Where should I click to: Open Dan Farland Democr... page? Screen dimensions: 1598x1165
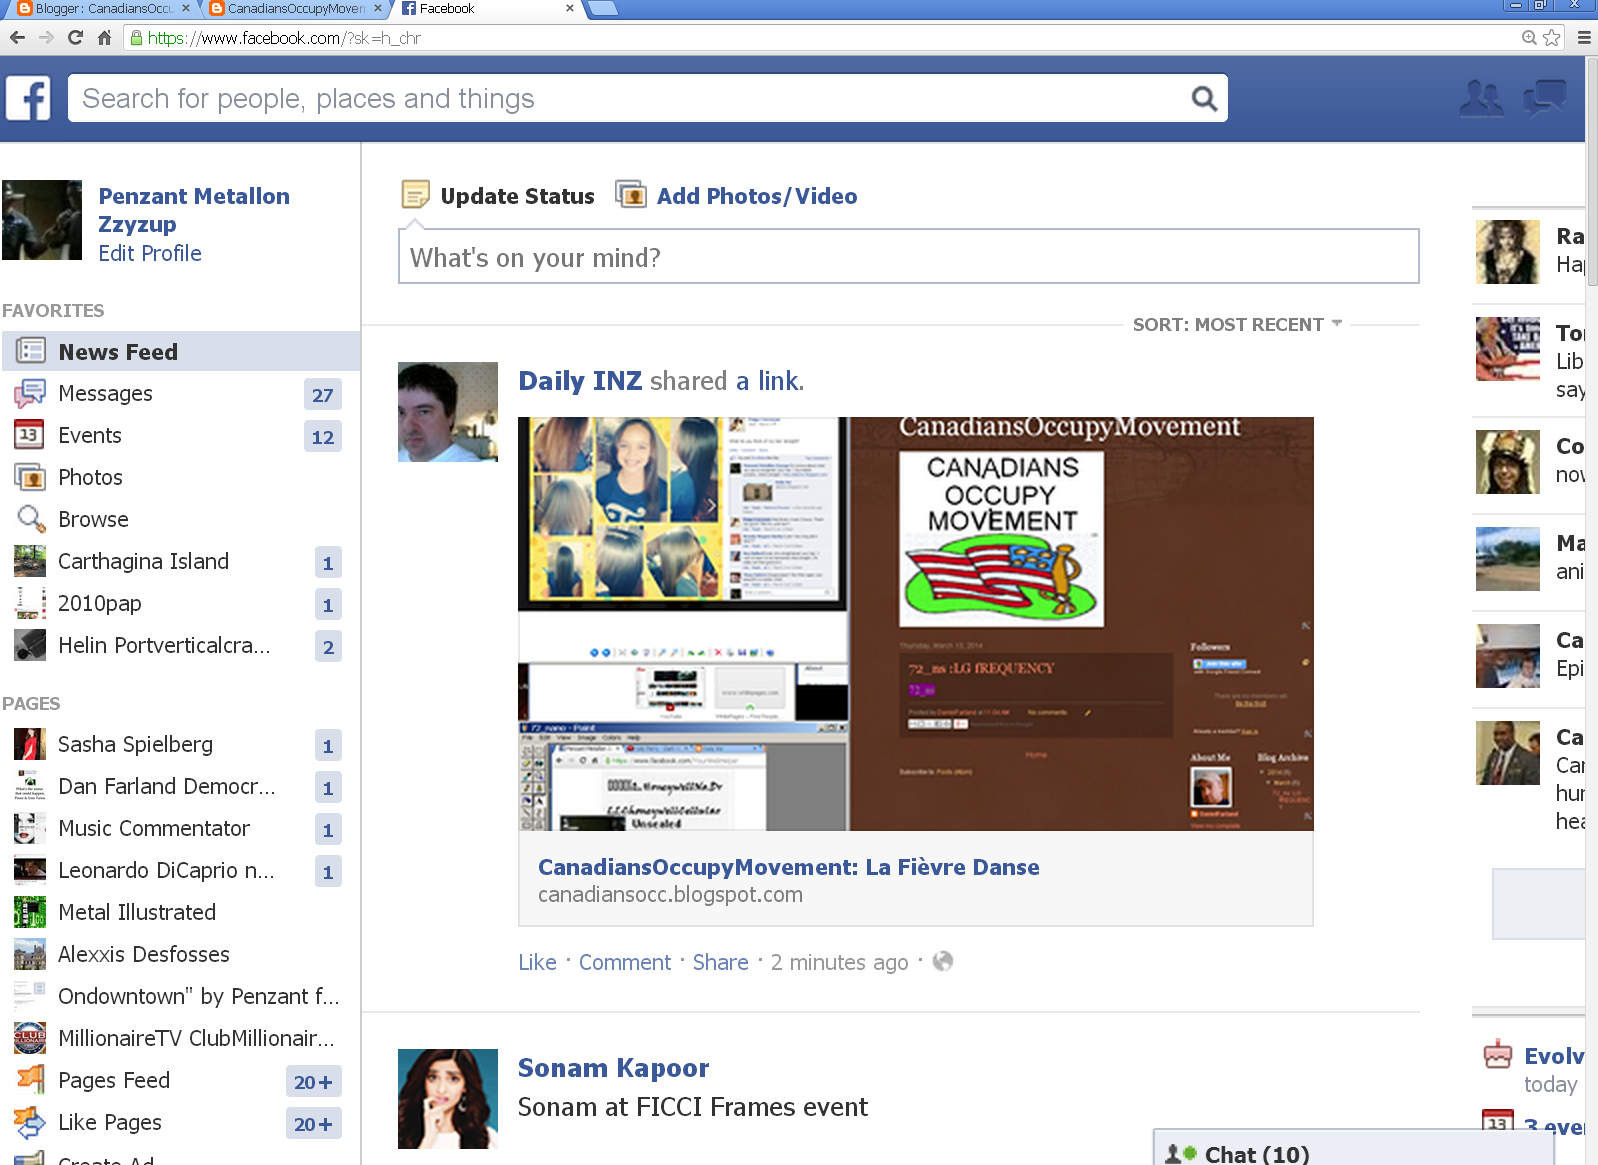coord(181,786)
